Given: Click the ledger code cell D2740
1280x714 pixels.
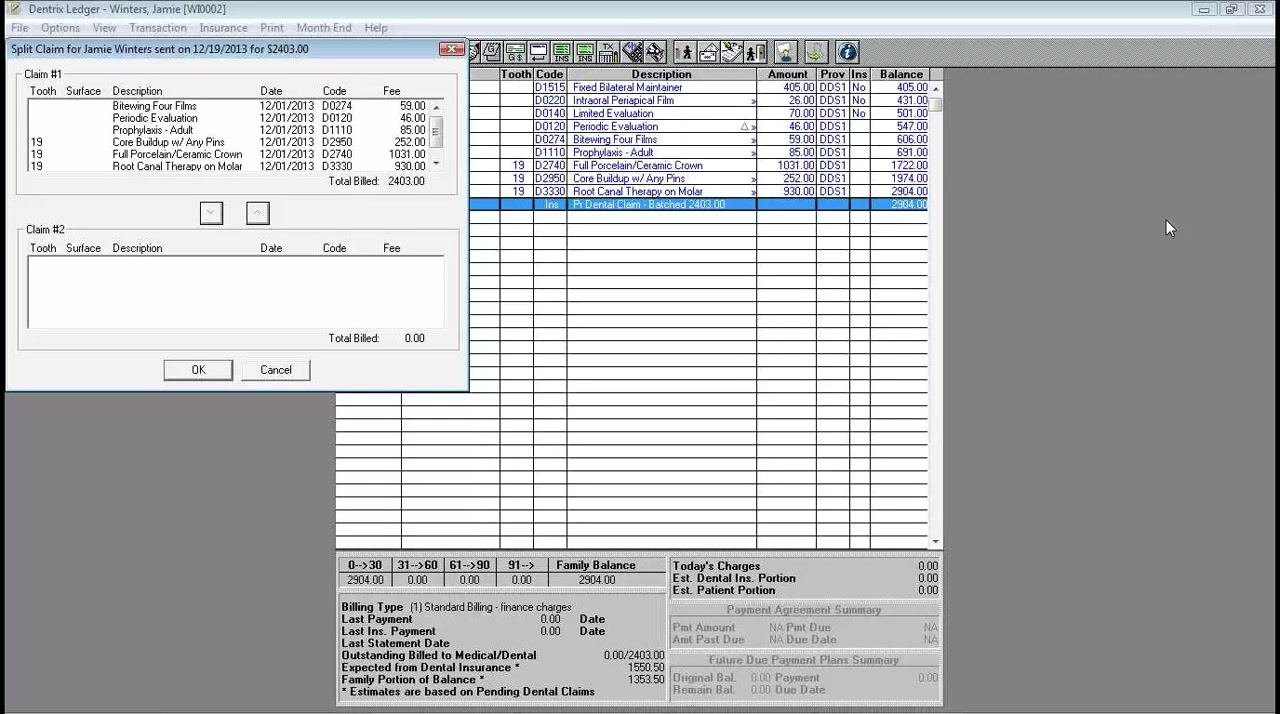Looking at the screenshot, I should point(550,166).
